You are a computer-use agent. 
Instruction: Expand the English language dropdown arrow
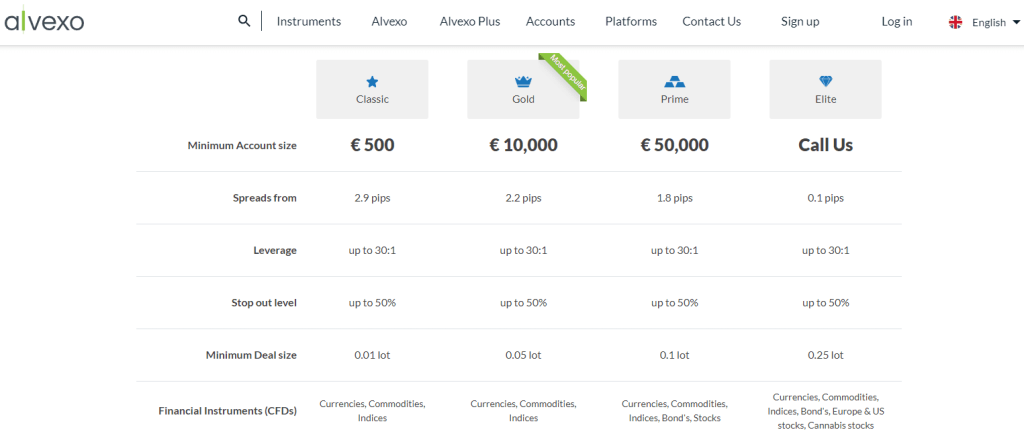1016,22
